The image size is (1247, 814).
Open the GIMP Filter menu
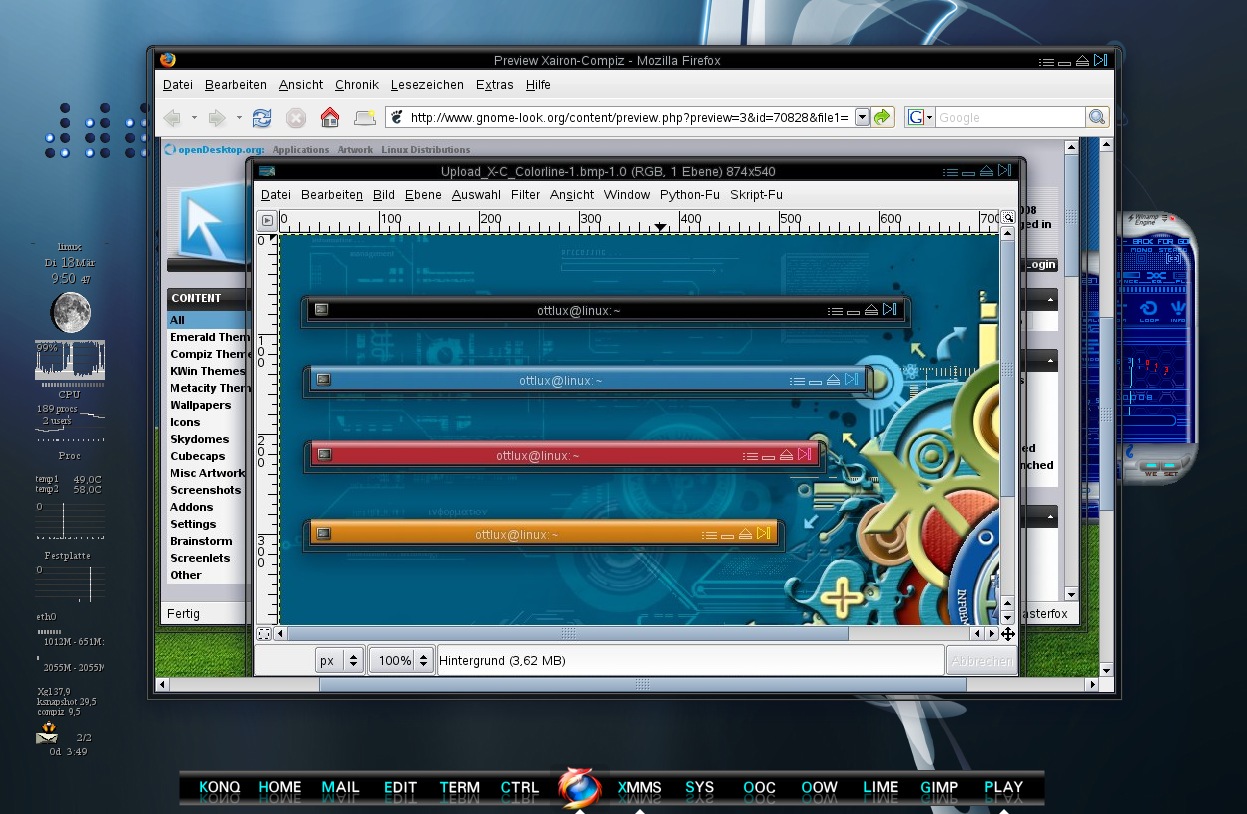point(525,195)
